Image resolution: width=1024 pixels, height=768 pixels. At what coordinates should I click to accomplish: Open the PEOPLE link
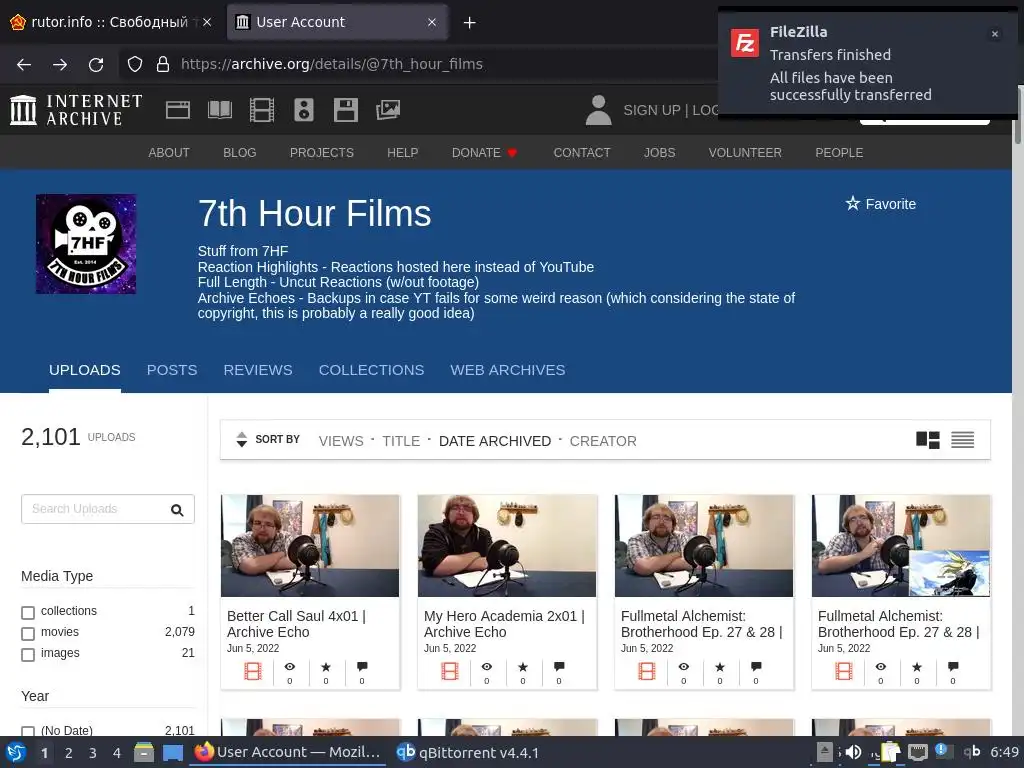tap(839, 152)
